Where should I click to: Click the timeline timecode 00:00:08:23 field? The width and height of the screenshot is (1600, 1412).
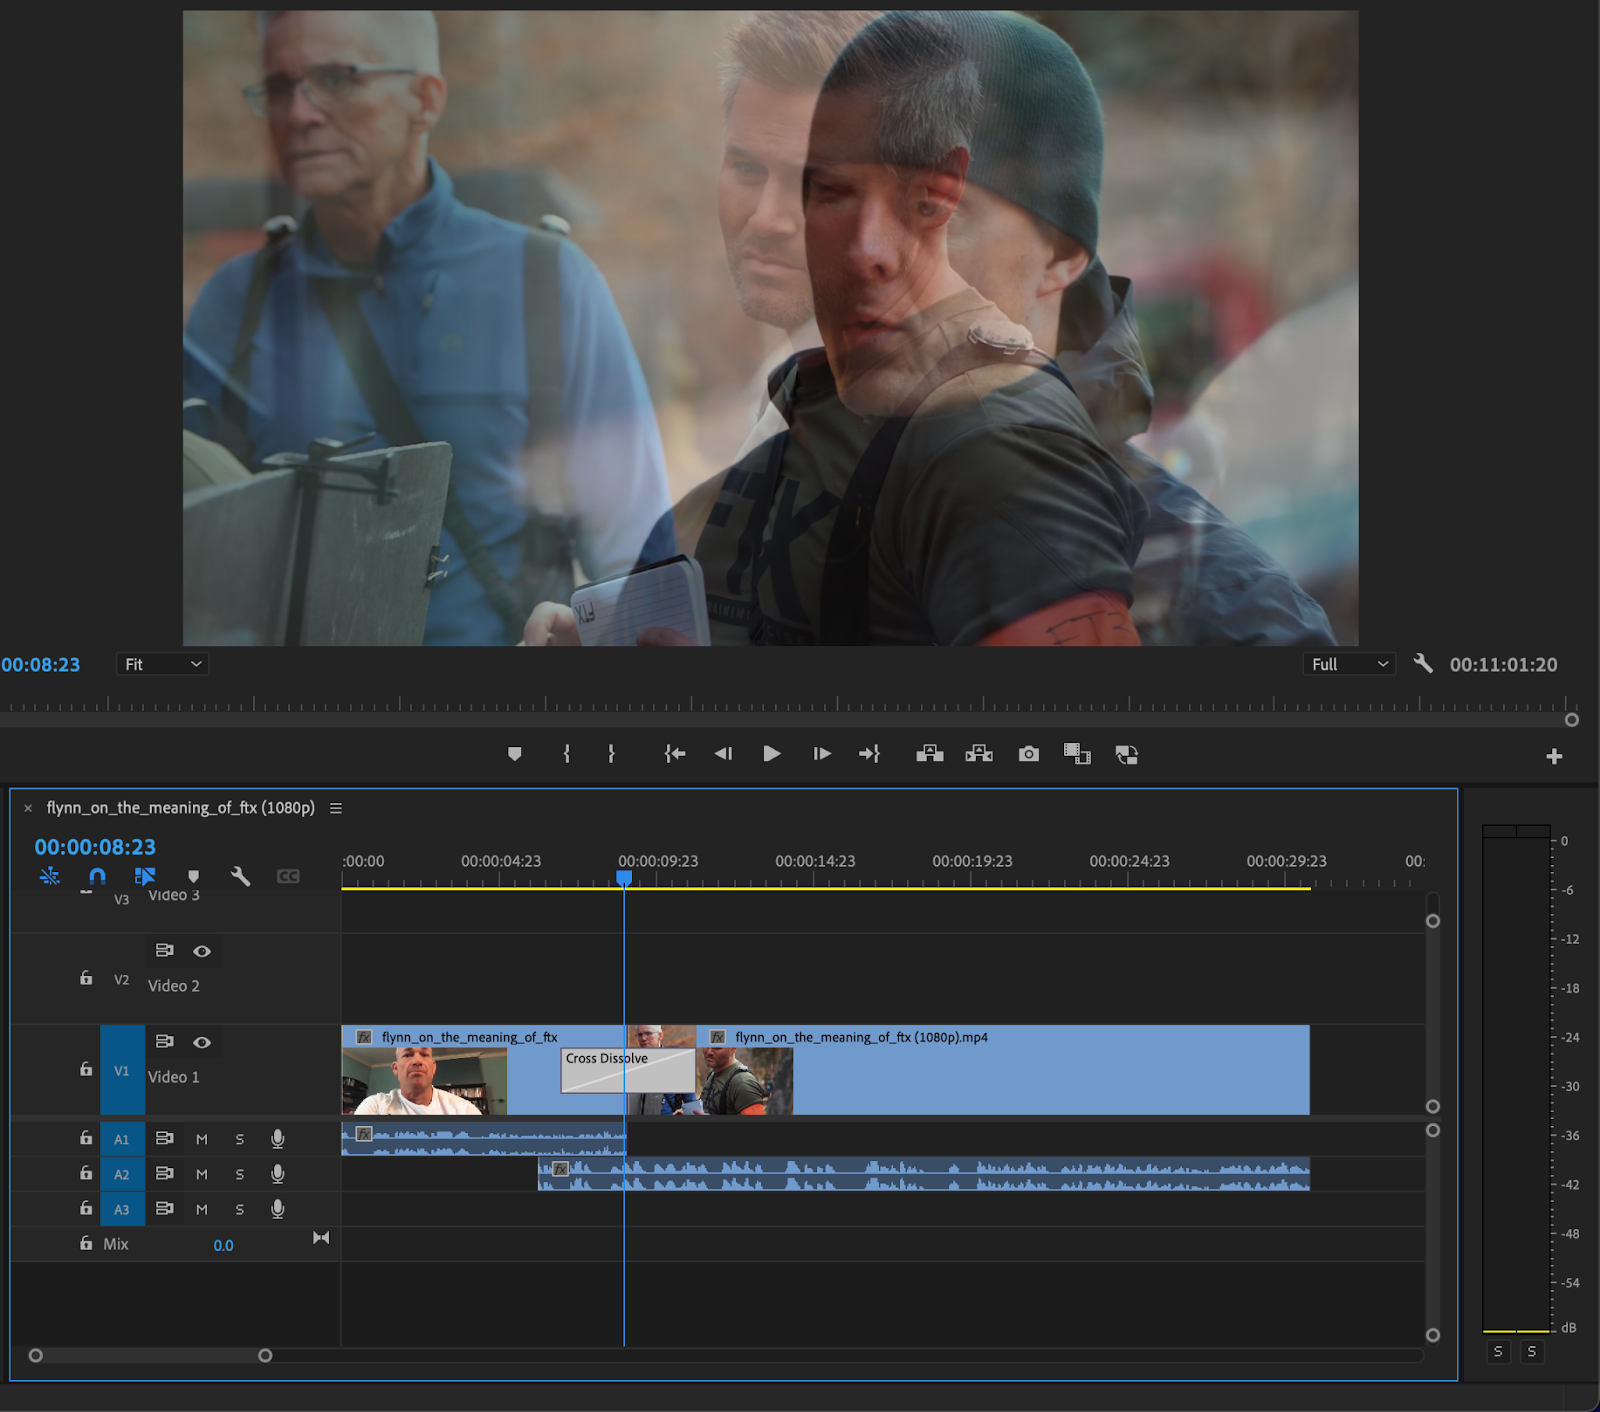pos(95,847)
